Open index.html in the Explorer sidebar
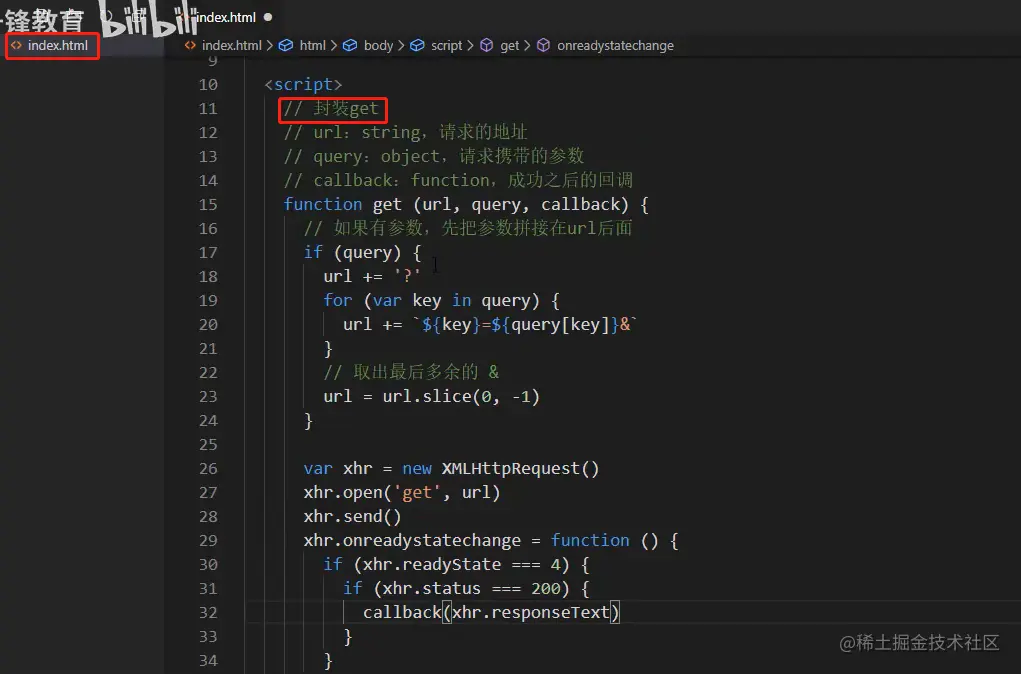Viewport: 1021px width, 674px height. (x=57, y=46)
